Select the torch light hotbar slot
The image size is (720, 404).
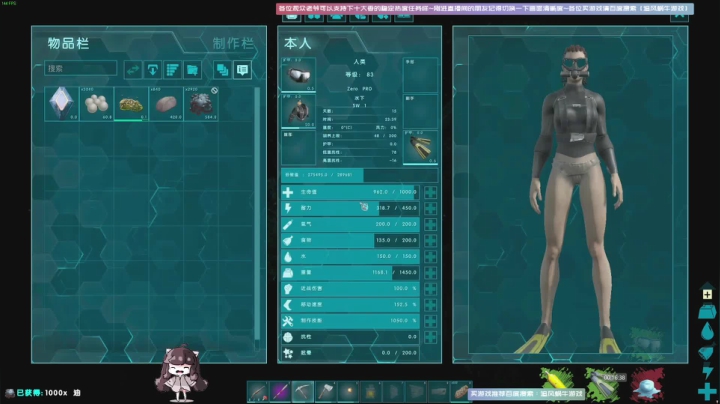click(x=348, y=392)
